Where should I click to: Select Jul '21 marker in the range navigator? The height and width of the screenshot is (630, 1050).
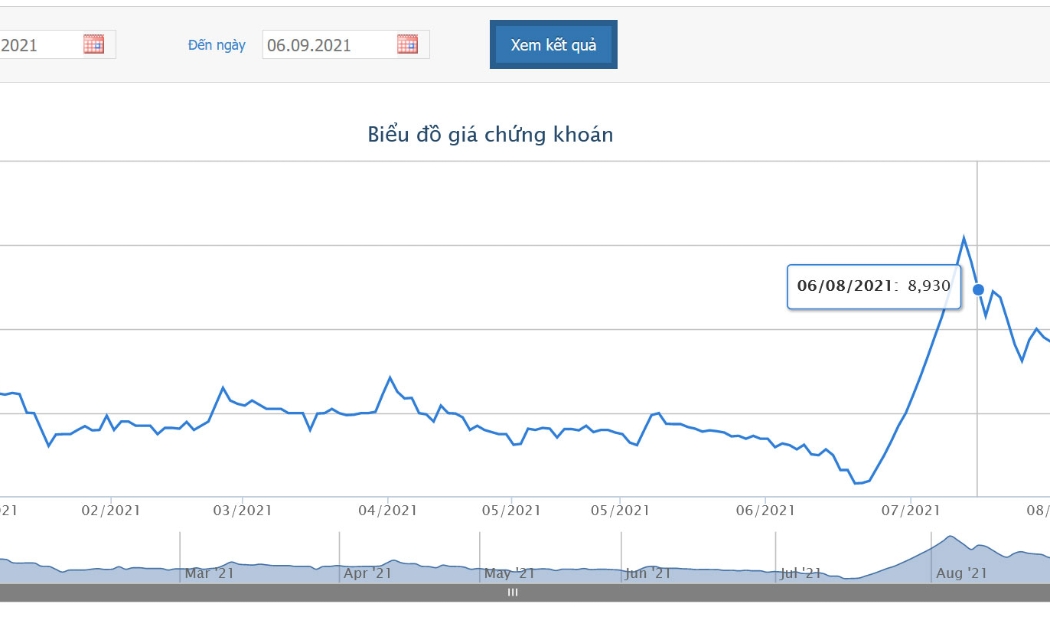pos(800,573)
